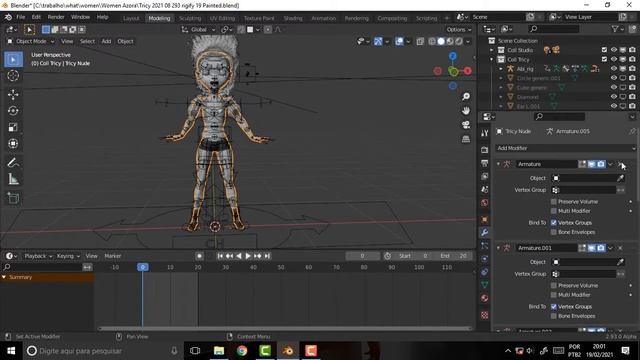Enable Multi Modifier on Armature modifier
The image size is (640, 360).
(553, 211)
